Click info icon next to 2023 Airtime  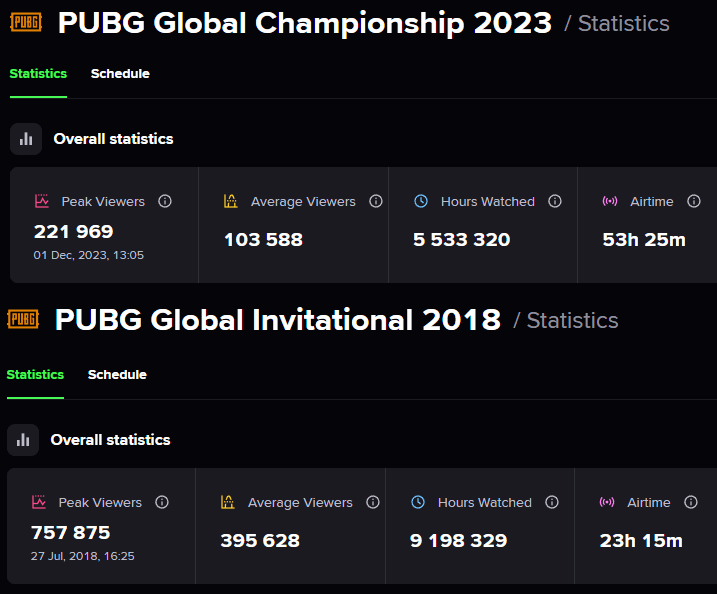coord(693,201)
